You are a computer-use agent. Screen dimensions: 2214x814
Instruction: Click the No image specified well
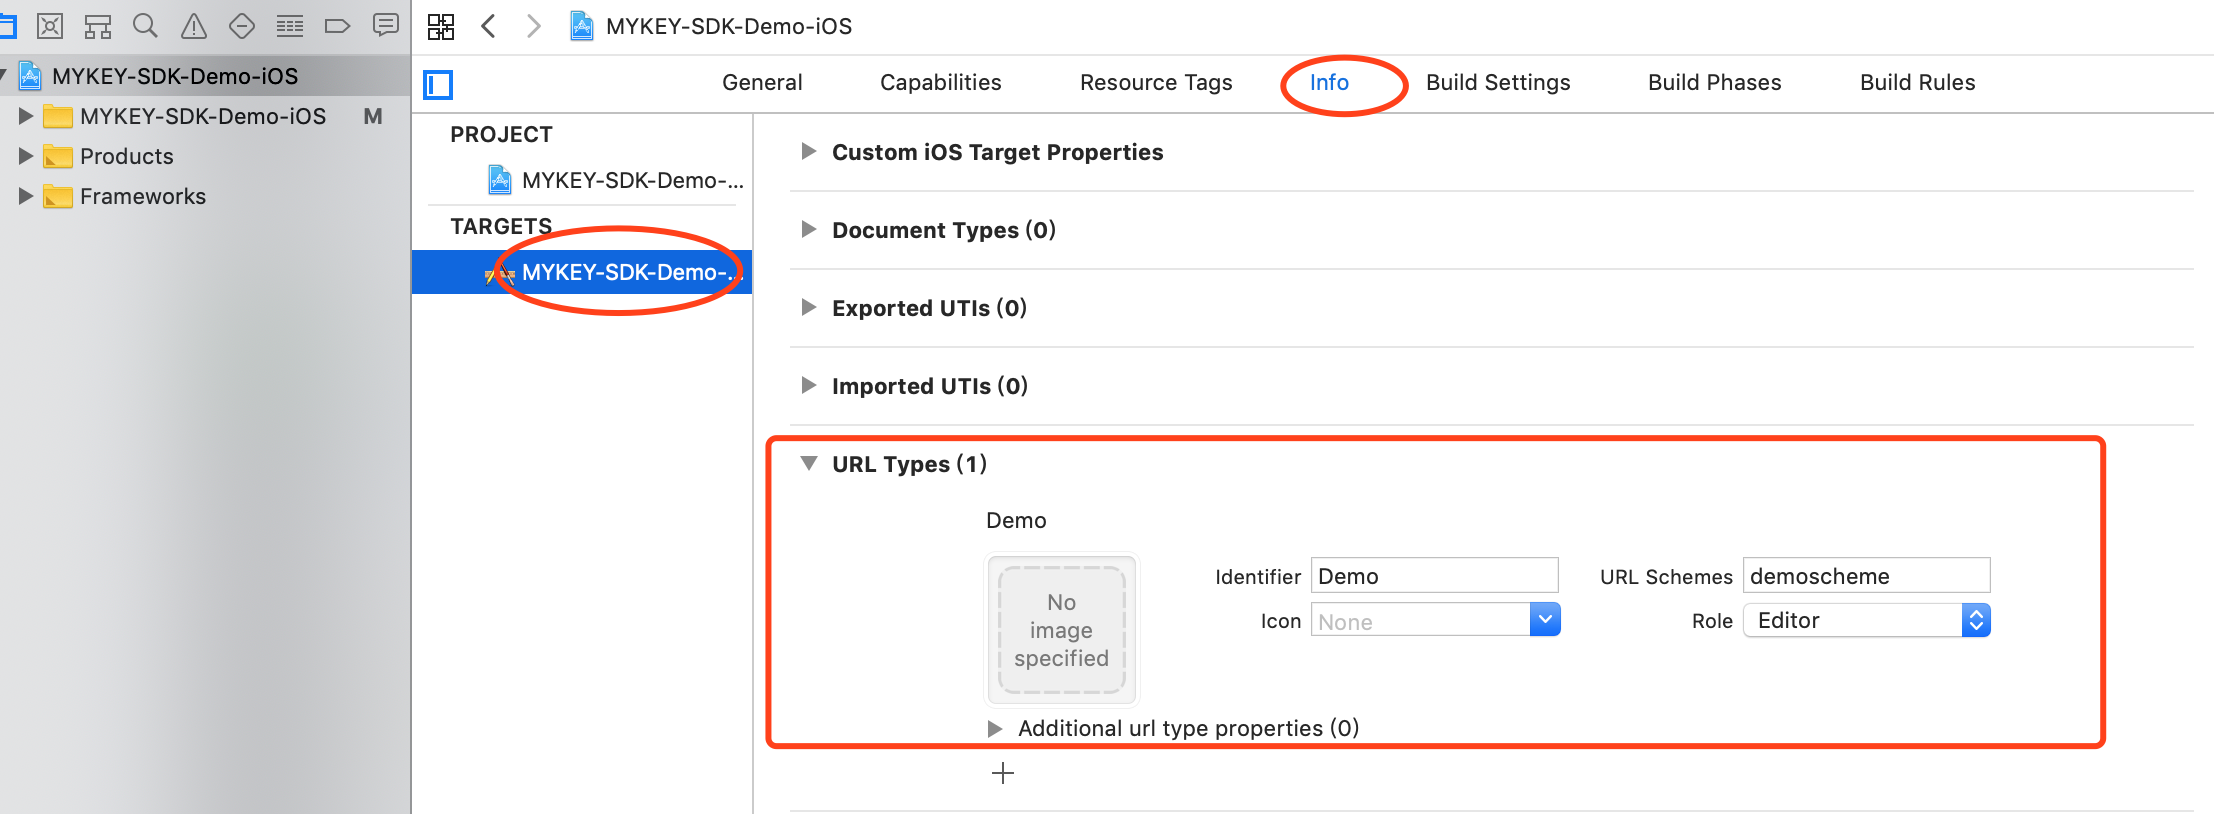[x=1061, y=630]
